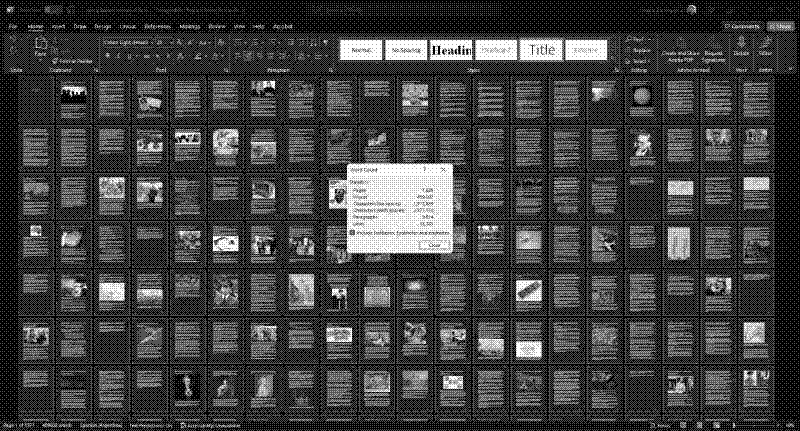Click the Share button
Screen dimensions: 800x431
coord(781,26)
